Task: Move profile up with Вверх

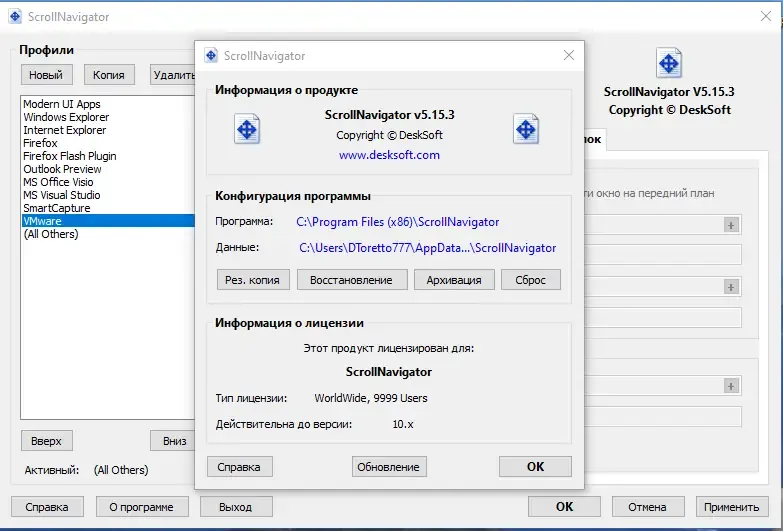Action: (46, 441)
